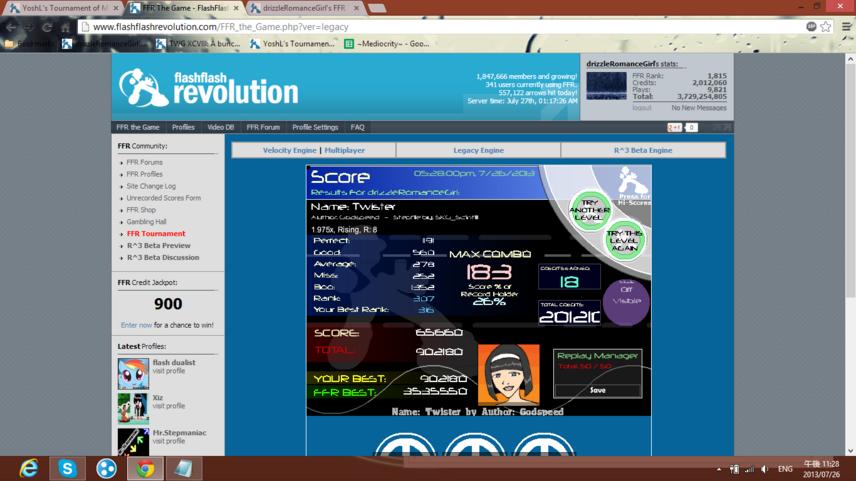The image size is (856, 481).
Task: Open FFR Forum menu item
Action: (263, 127)
